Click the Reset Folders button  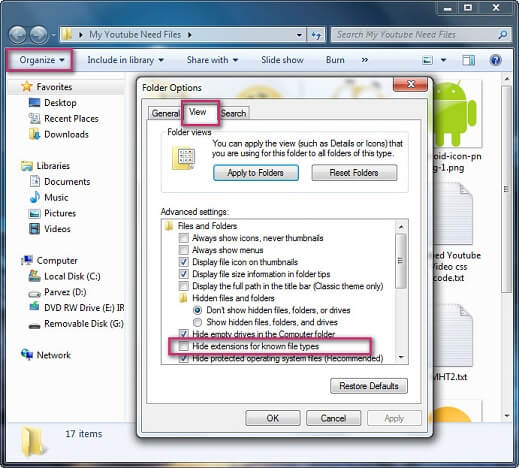354,173
